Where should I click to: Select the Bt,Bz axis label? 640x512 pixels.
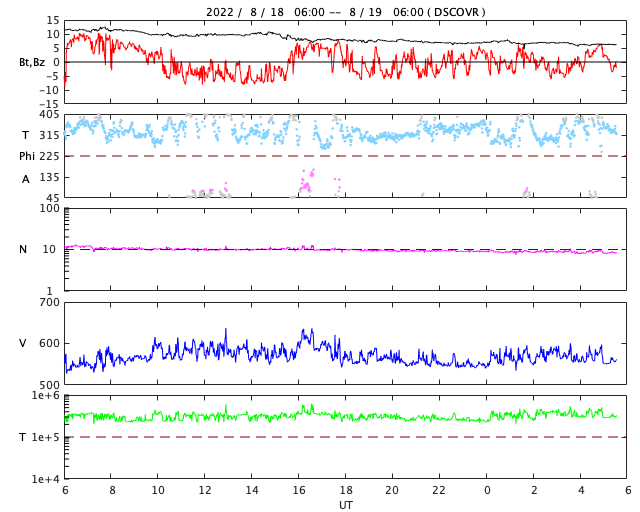(32, 62)
